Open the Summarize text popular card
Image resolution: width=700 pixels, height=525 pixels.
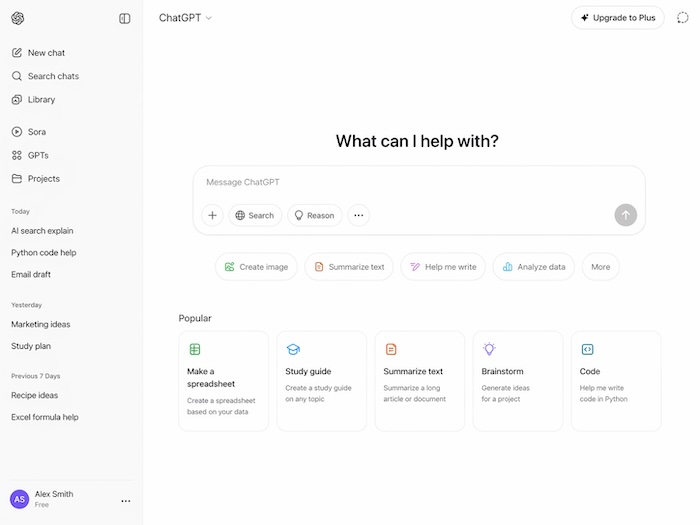pos(420,381)
